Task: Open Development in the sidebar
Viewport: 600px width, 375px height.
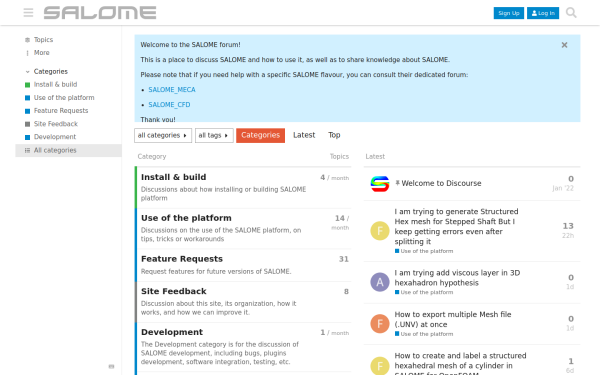Action: point(55,137)
